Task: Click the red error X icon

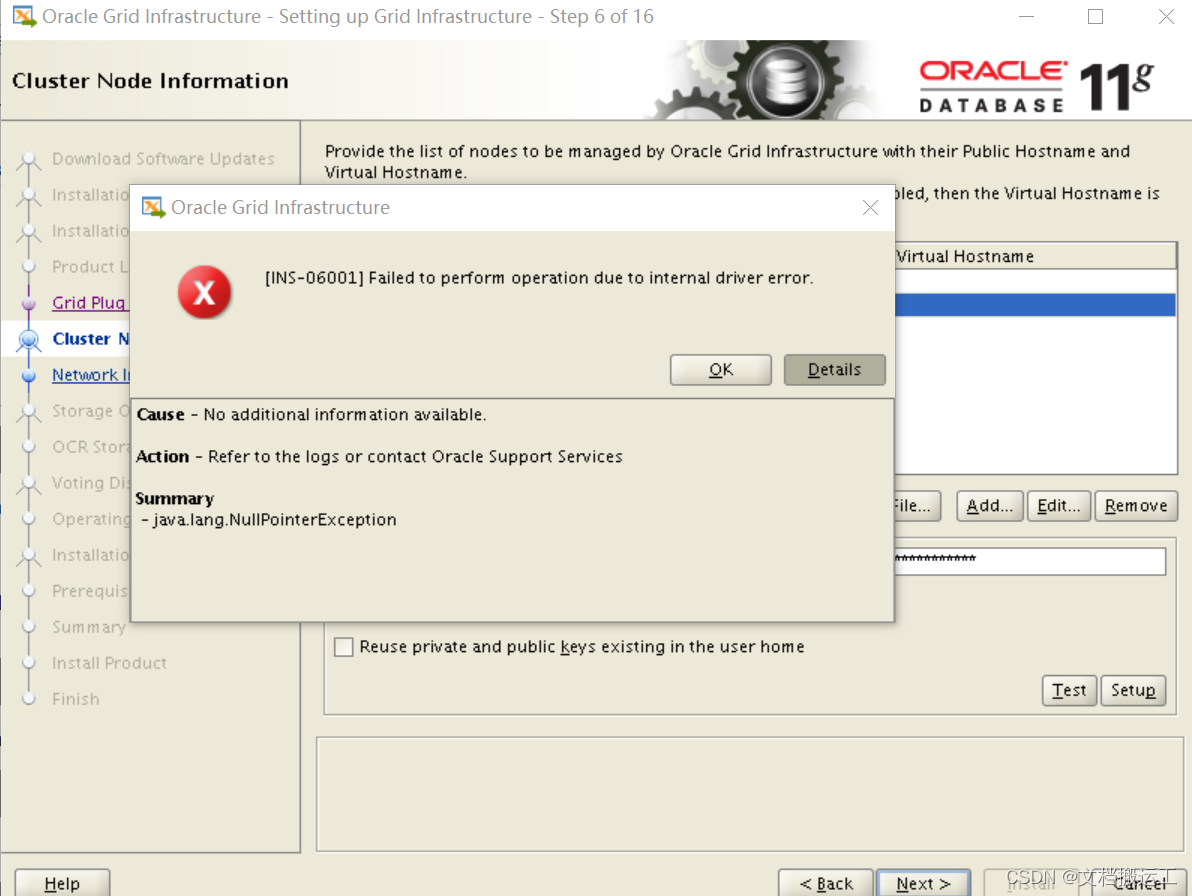Action: point(204,292)
